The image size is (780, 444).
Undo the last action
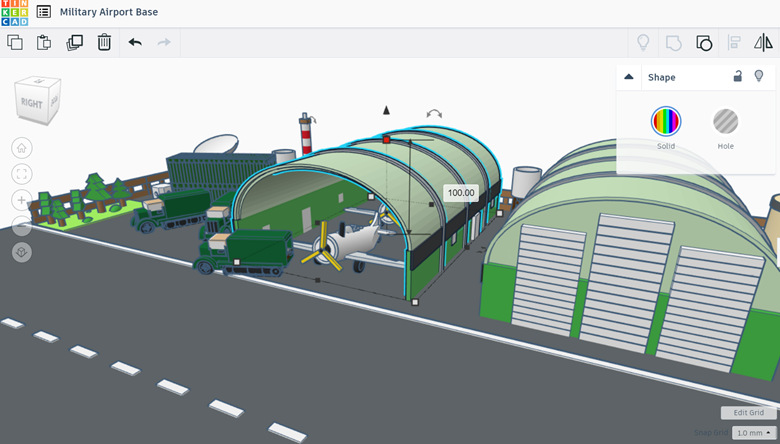pos(135,42)
